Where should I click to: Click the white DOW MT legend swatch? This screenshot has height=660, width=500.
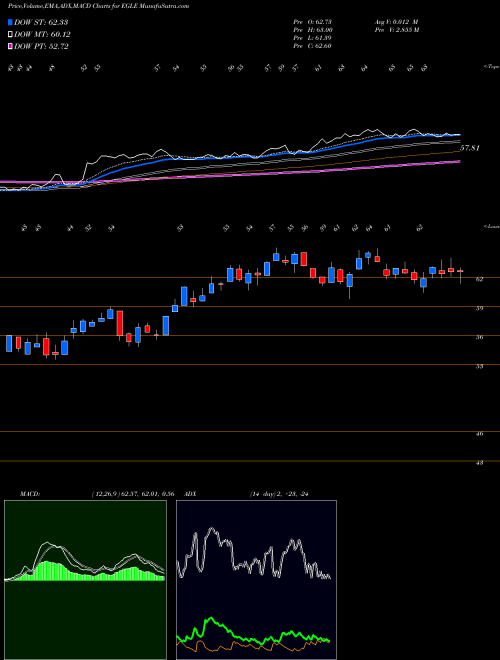(x=10, y=35)
